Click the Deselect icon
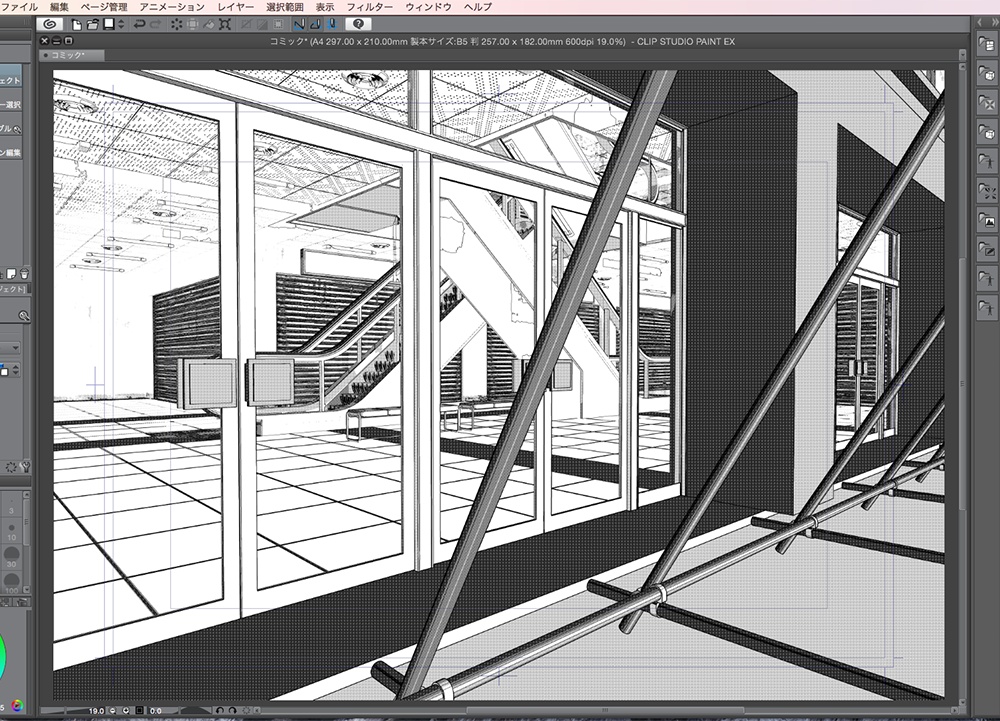The image size is (1000, 721). [246, 24]
